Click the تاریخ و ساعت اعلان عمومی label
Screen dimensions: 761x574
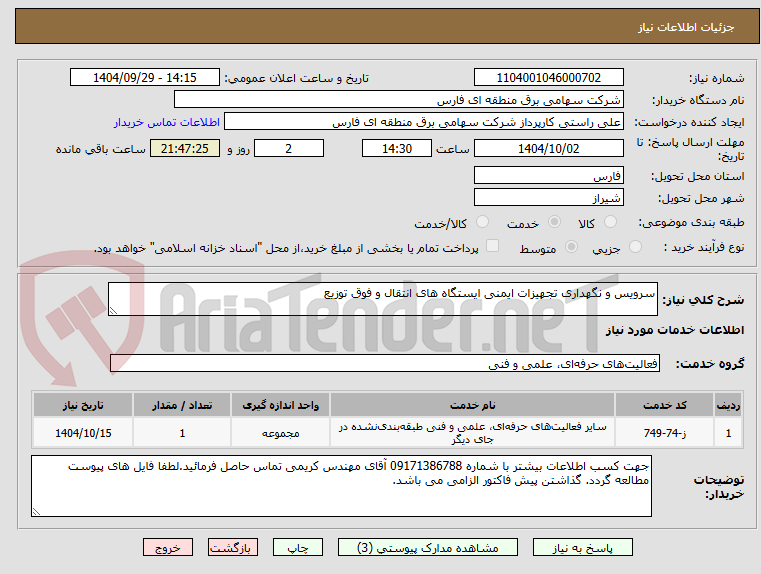[297, 78]
